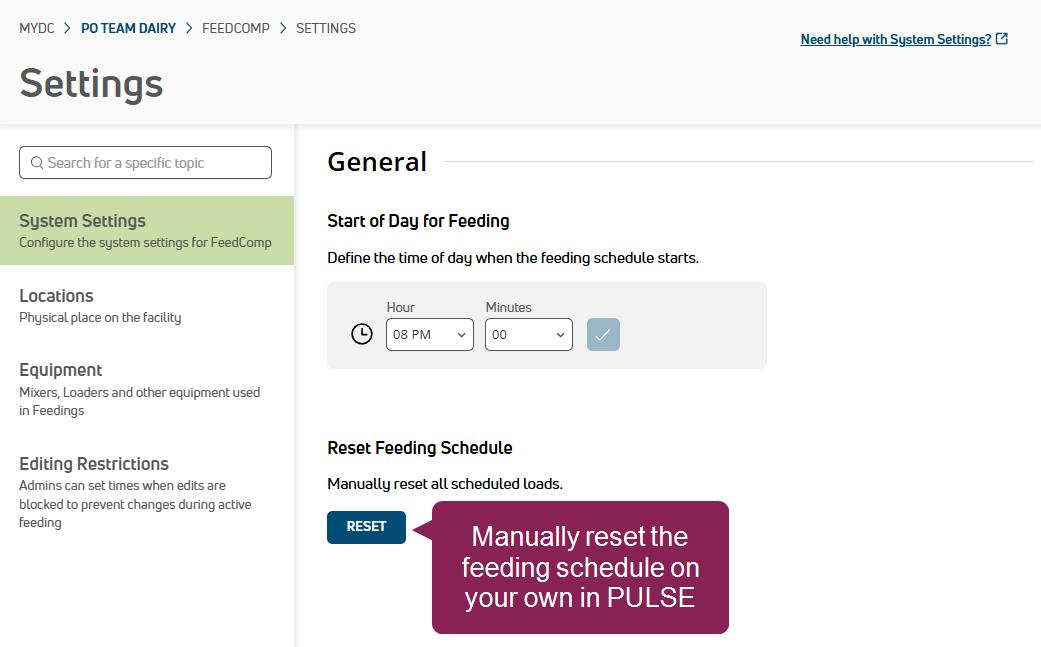Open Editing Restrictions section
Screen dimensions: 1041x647
click(x=94, y=464)
